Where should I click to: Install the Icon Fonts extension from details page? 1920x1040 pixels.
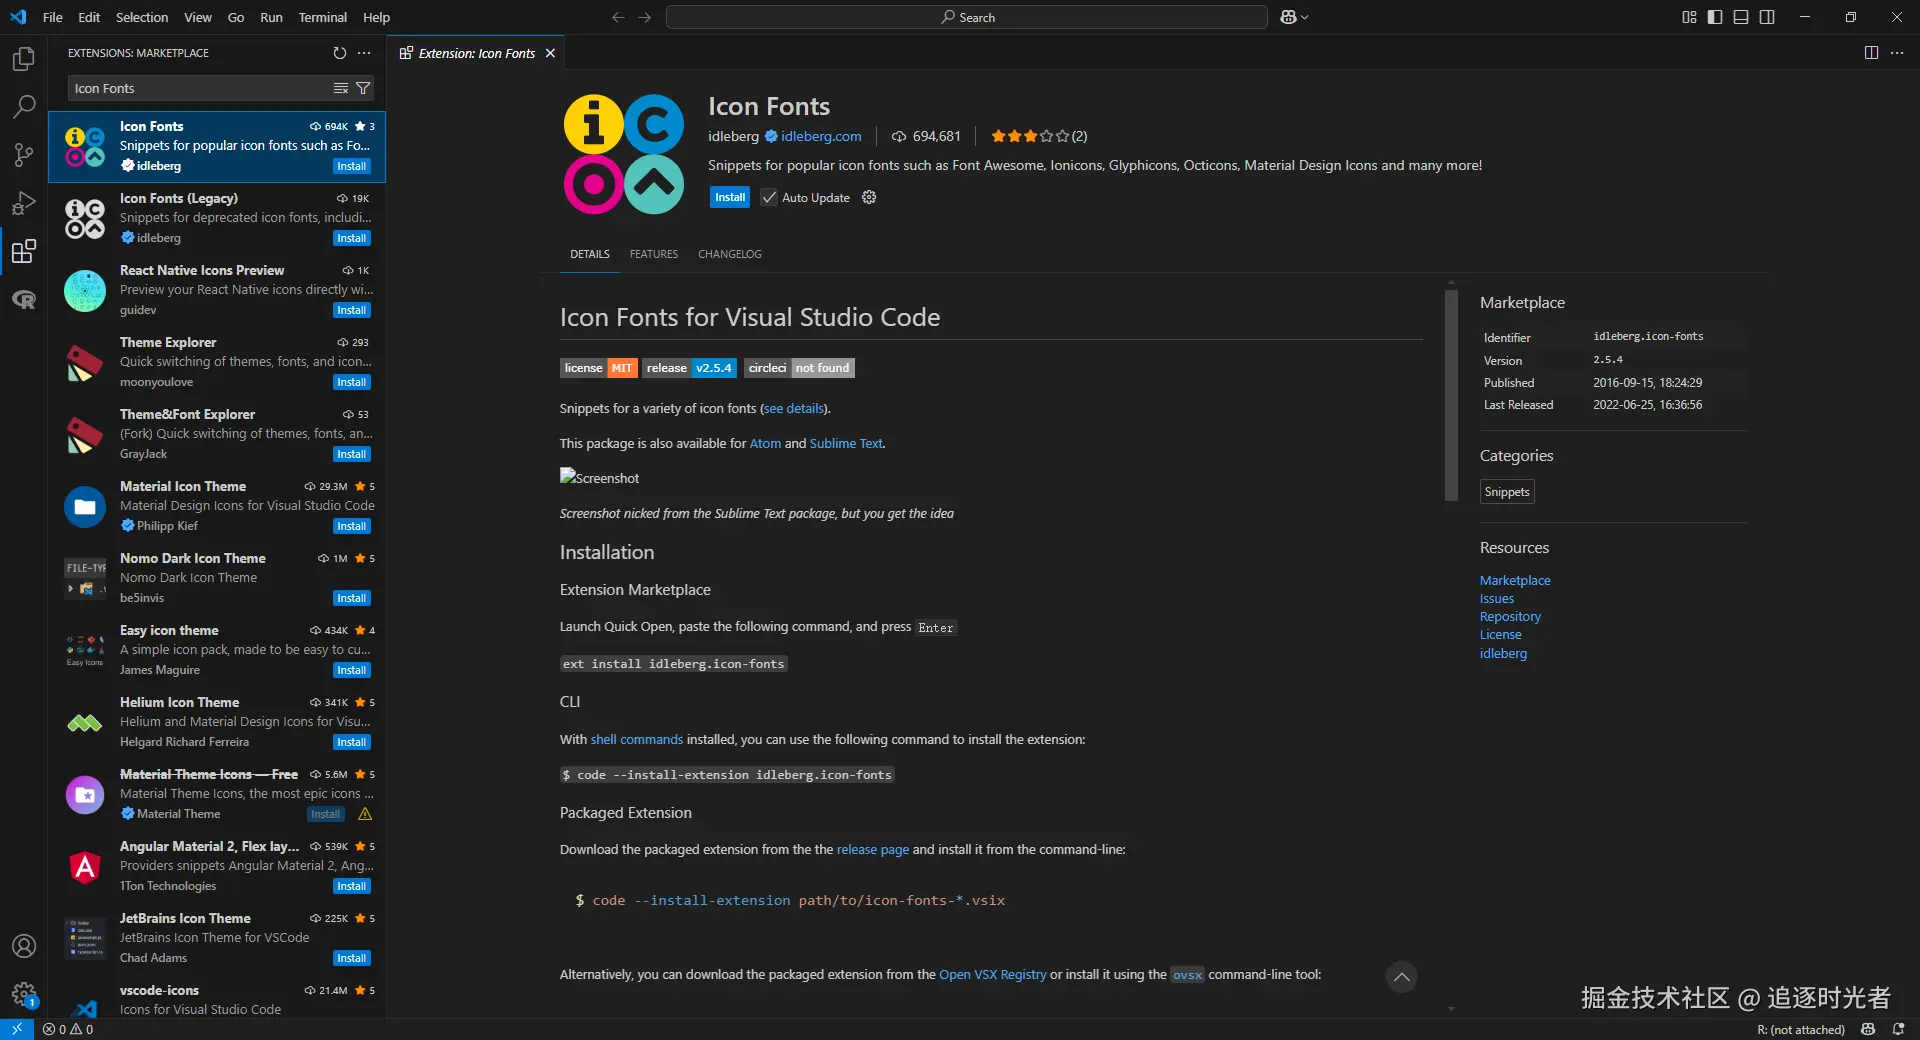point(730,197)
